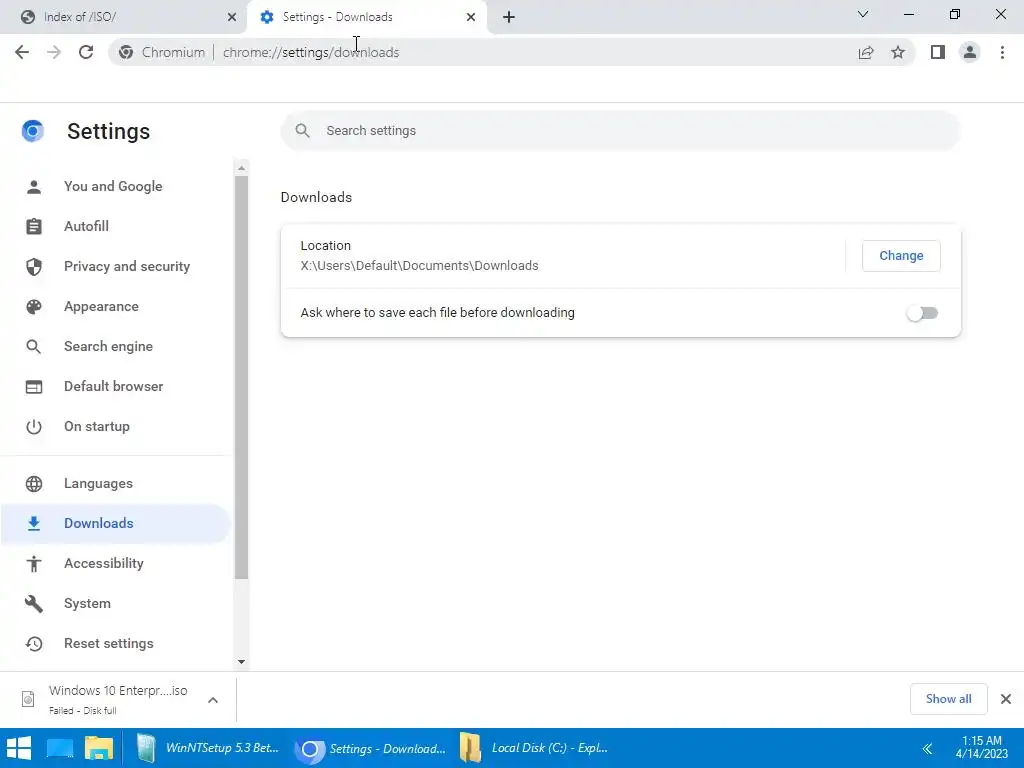Expand options for the failed ISO download
1024x768 pixels.
(213, 700)
